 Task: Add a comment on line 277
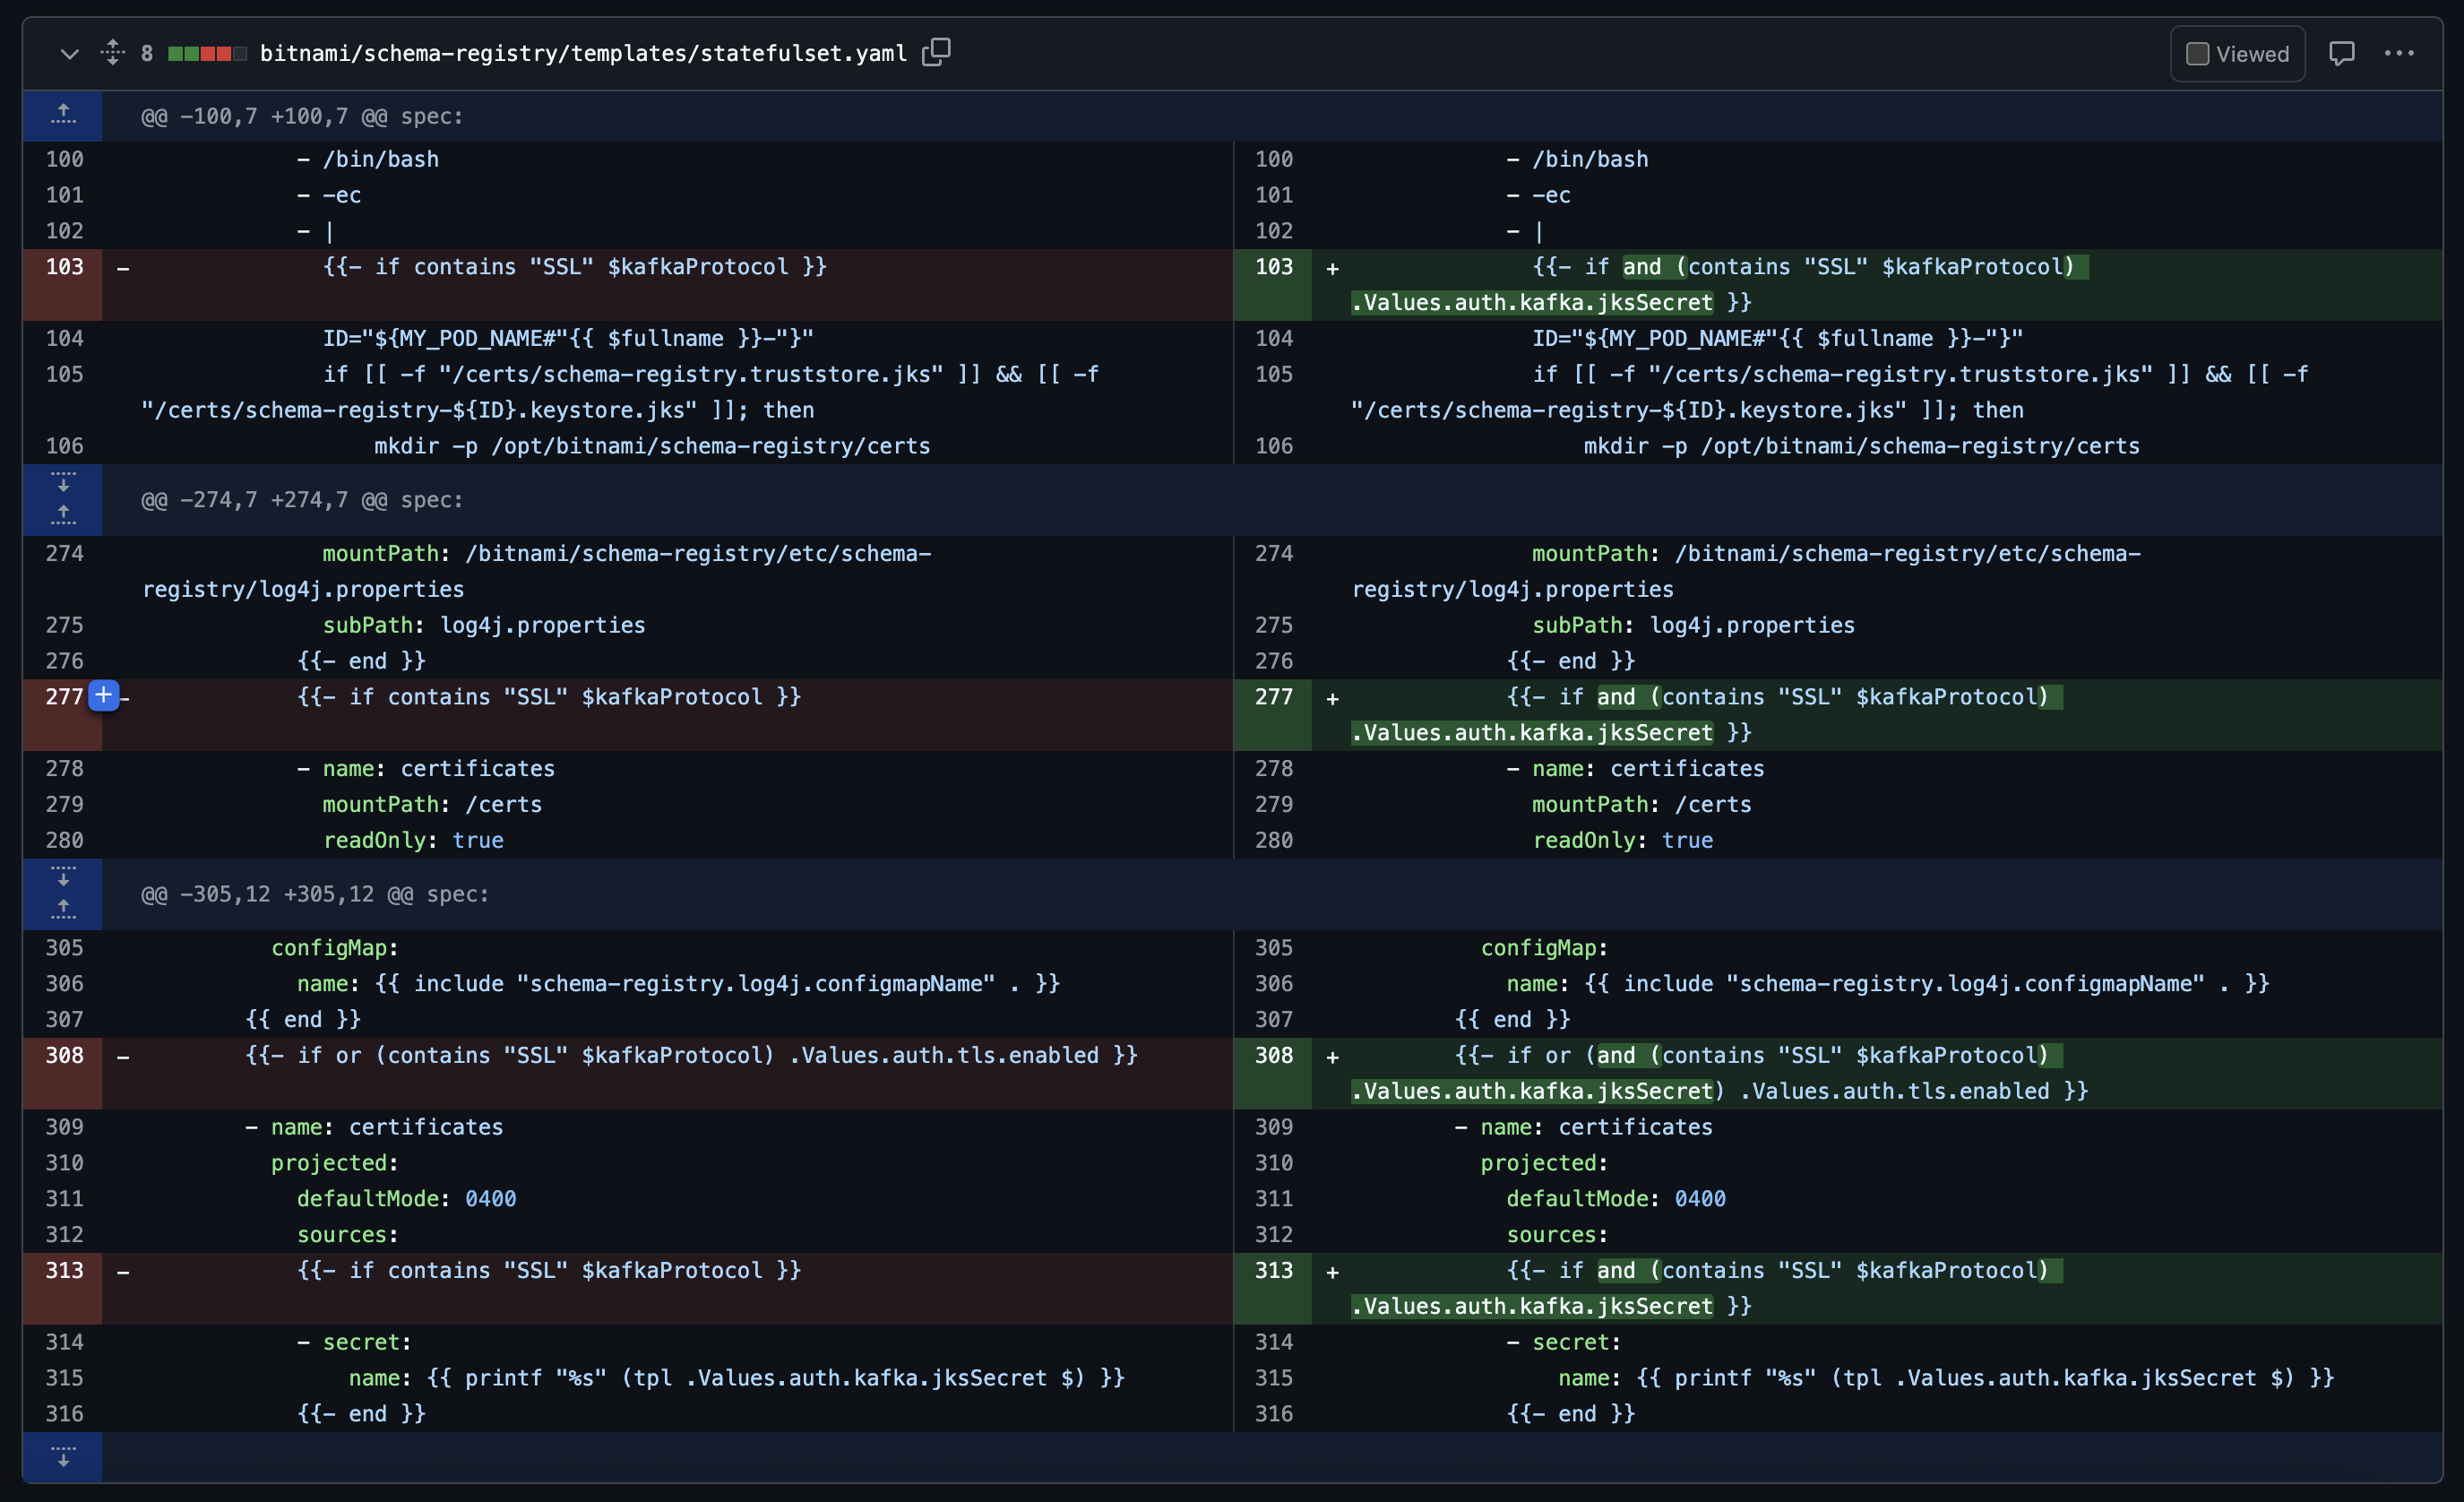(x=104, y=695)
